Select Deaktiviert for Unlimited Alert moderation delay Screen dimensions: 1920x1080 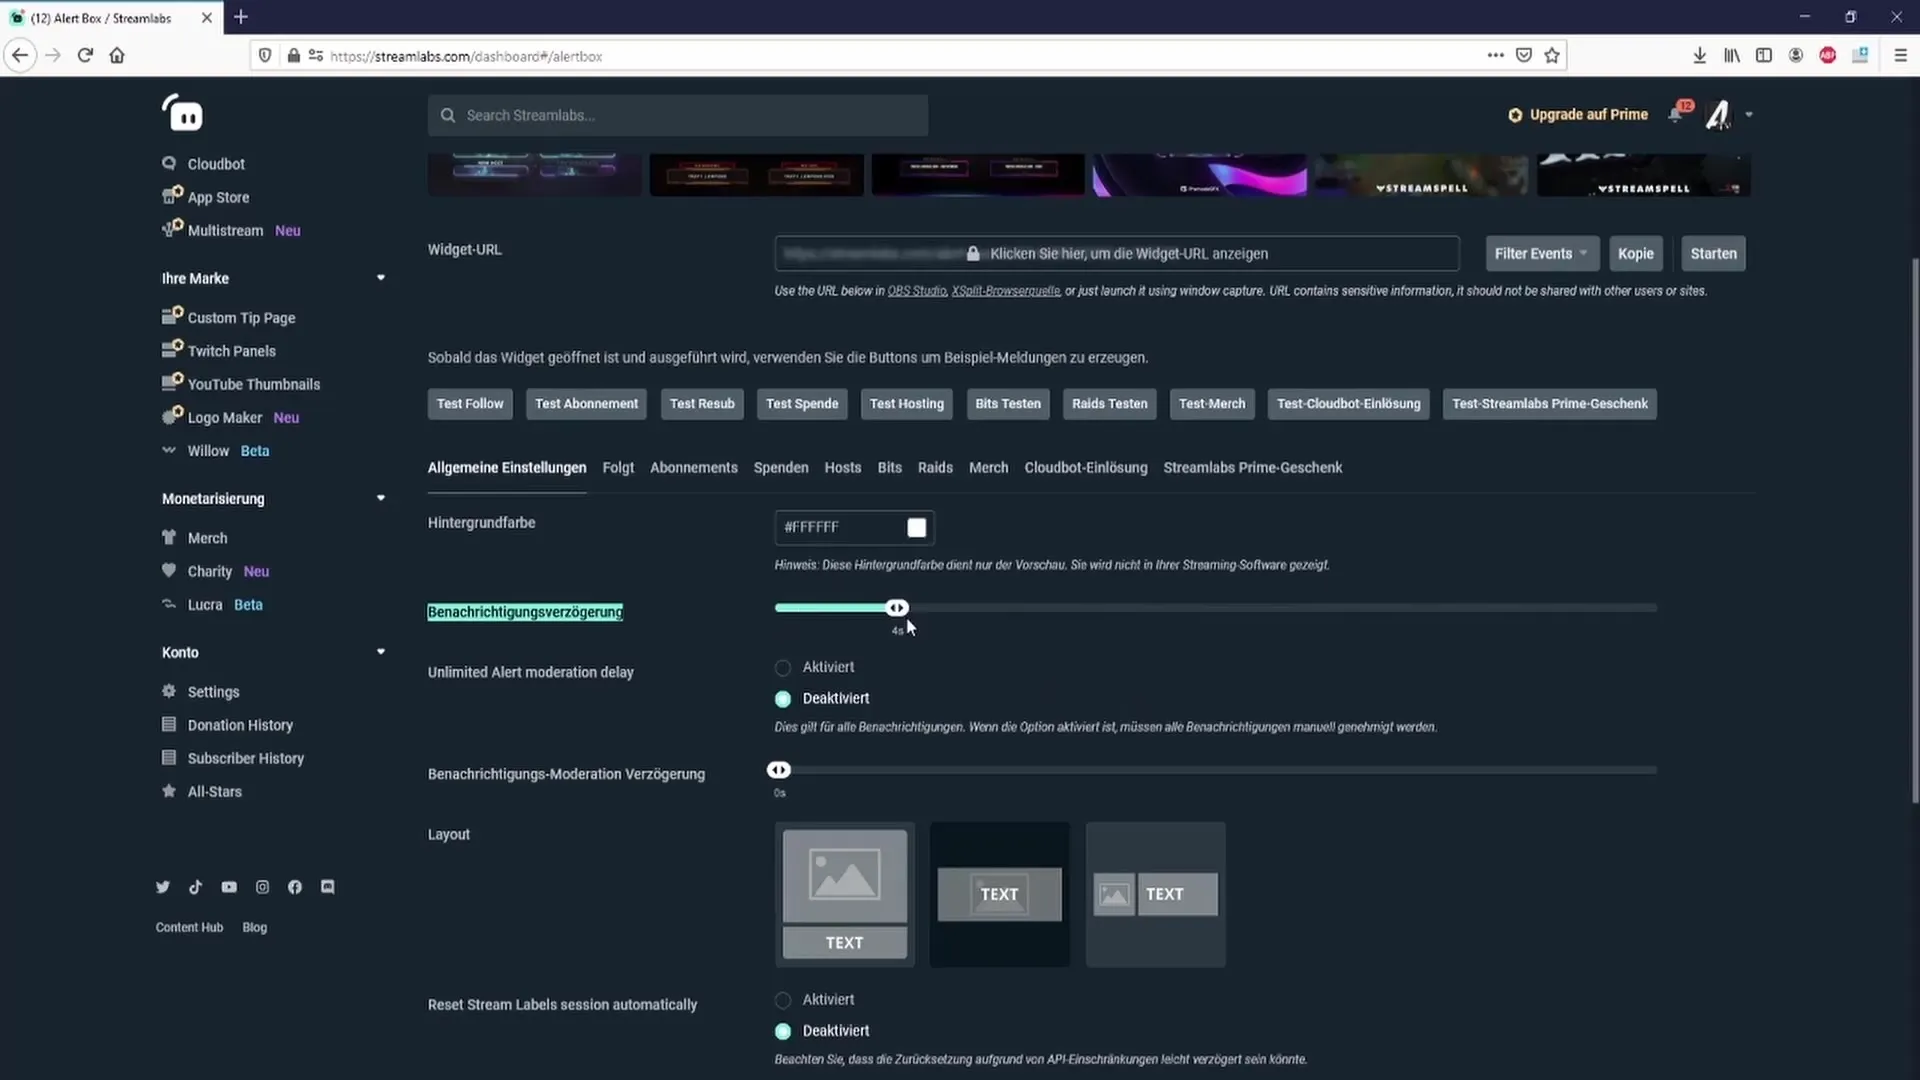783,699
